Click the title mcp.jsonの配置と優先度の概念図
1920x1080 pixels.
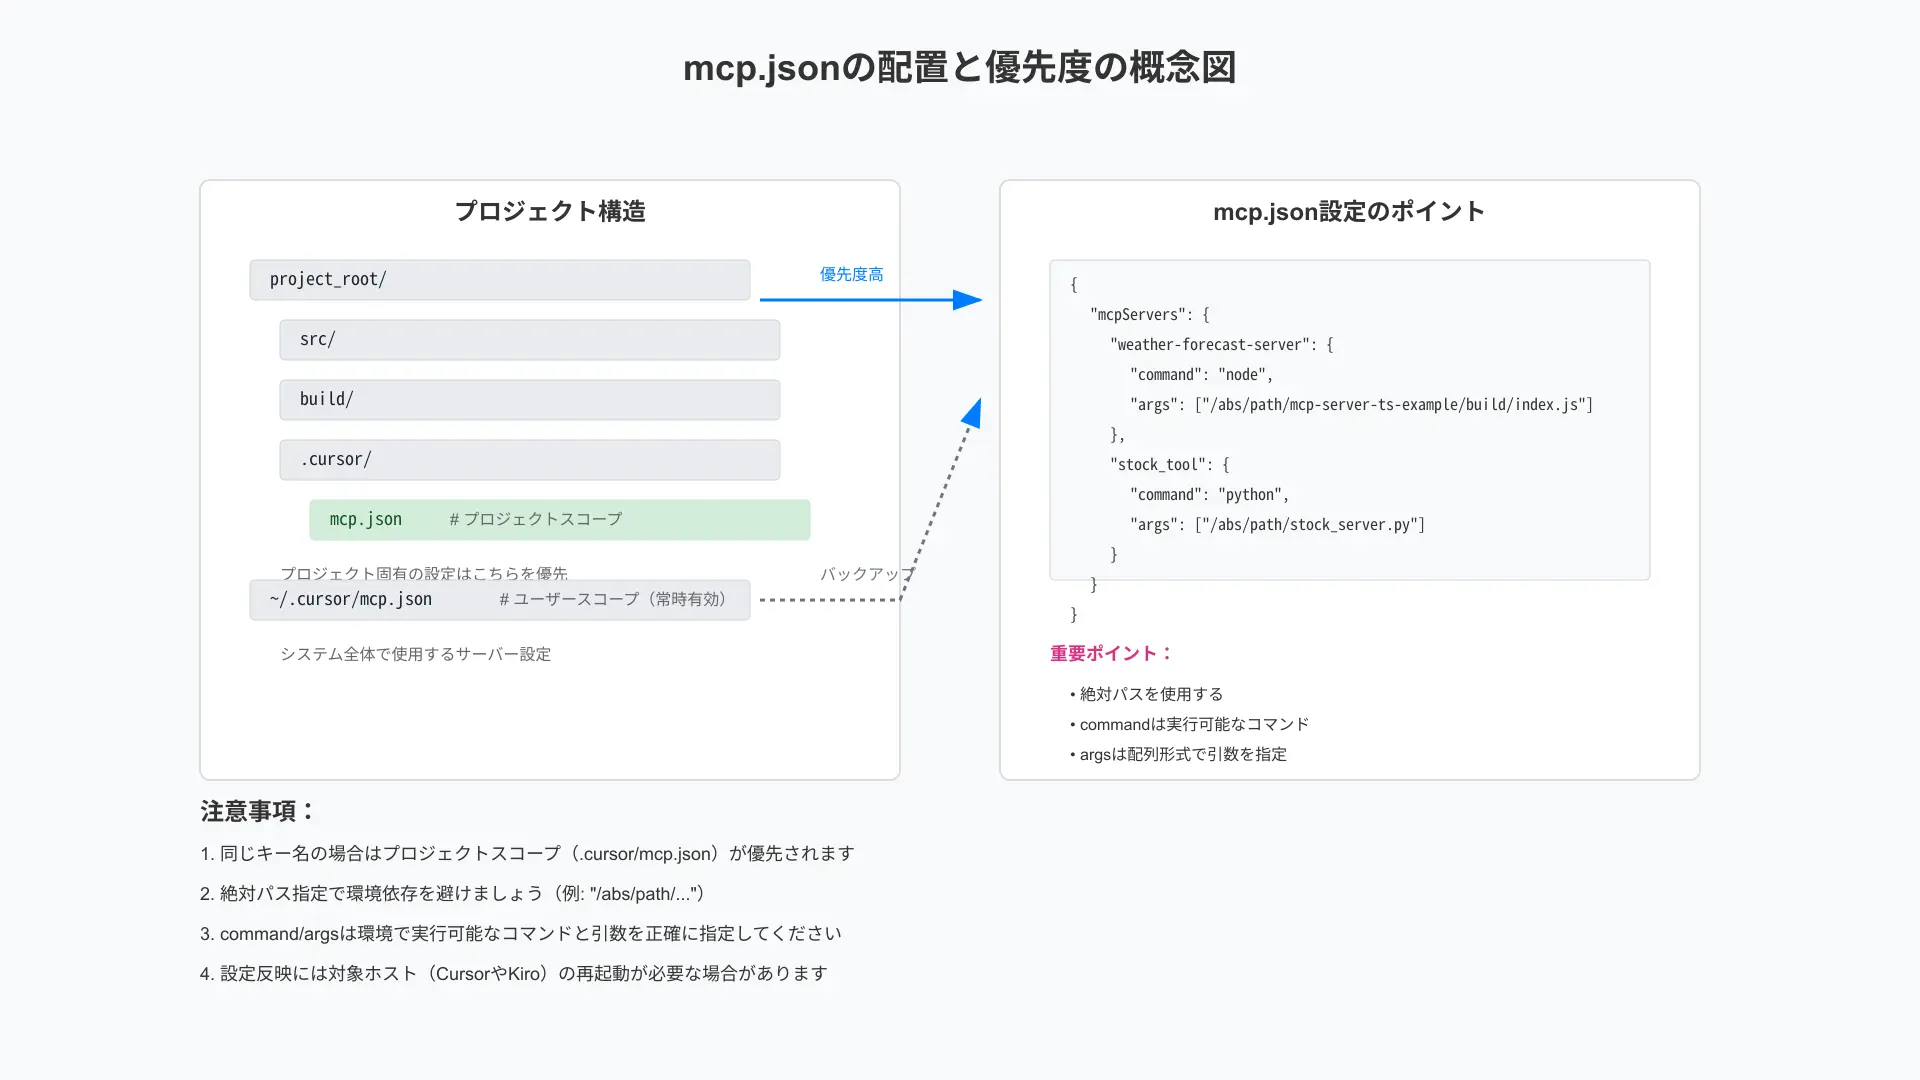tap(959, 68)
